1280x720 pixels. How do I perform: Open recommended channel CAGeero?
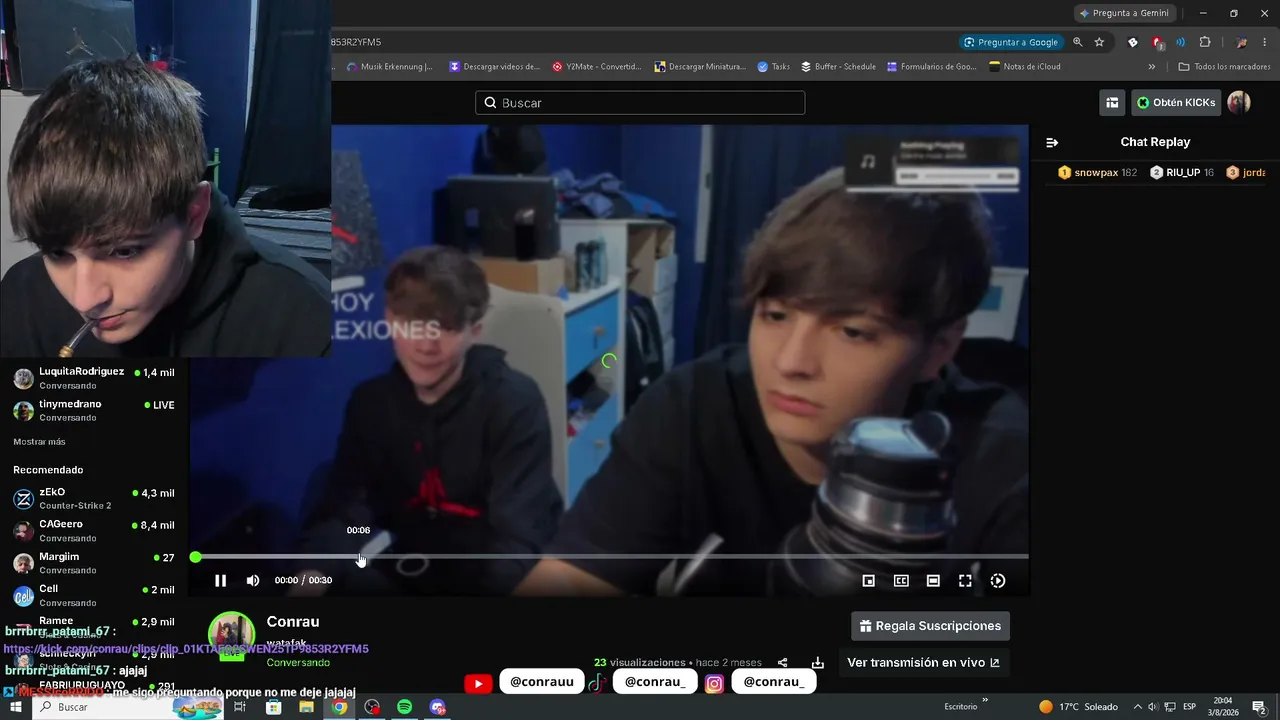pos(94,530)
